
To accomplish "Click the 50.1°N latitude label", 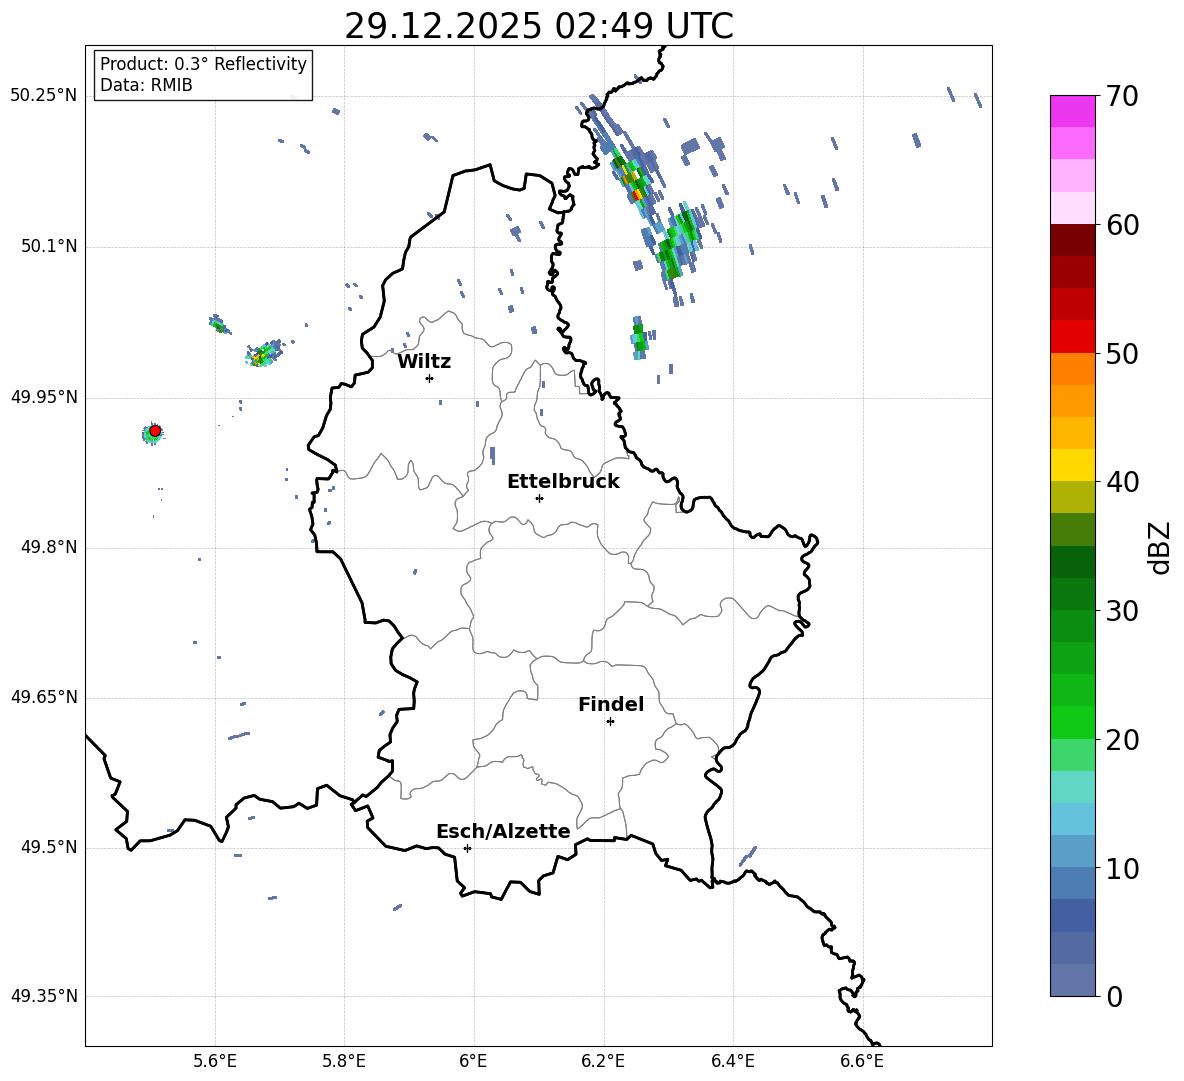I will 48,247.
